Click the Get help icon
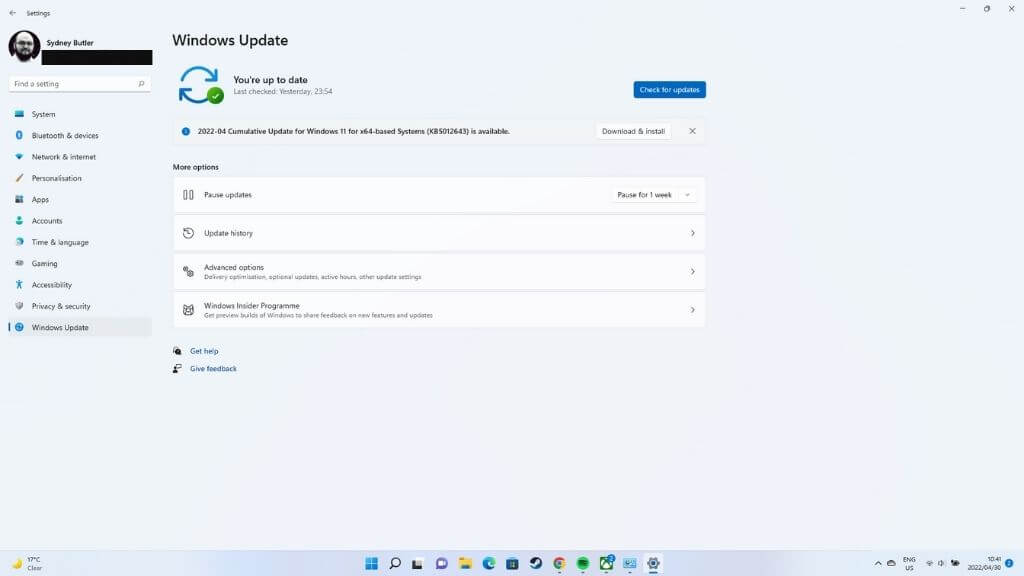 click(177, 351)
